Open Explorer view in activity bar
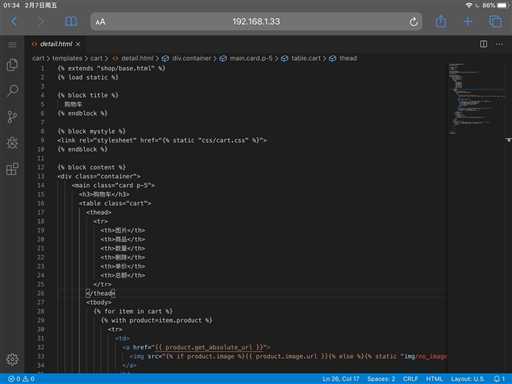 pyautogui.click(x=12, y=65)
